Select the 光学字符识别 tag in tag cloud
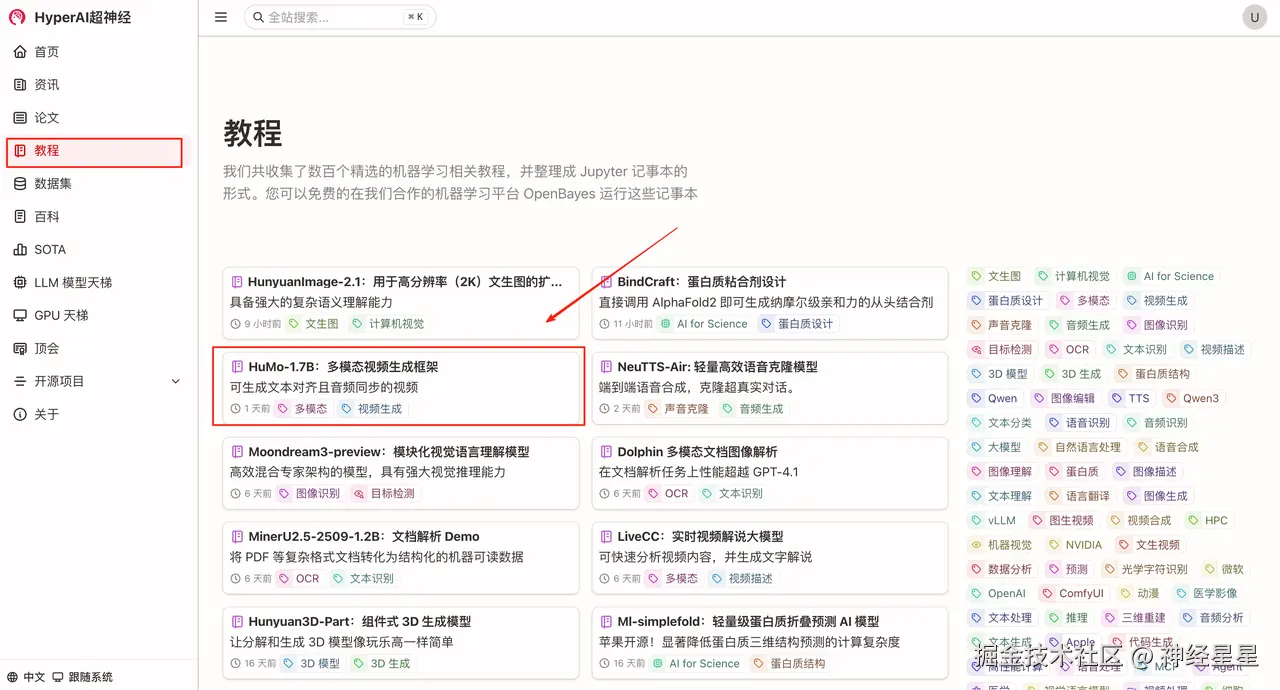 coord(1148,570)
